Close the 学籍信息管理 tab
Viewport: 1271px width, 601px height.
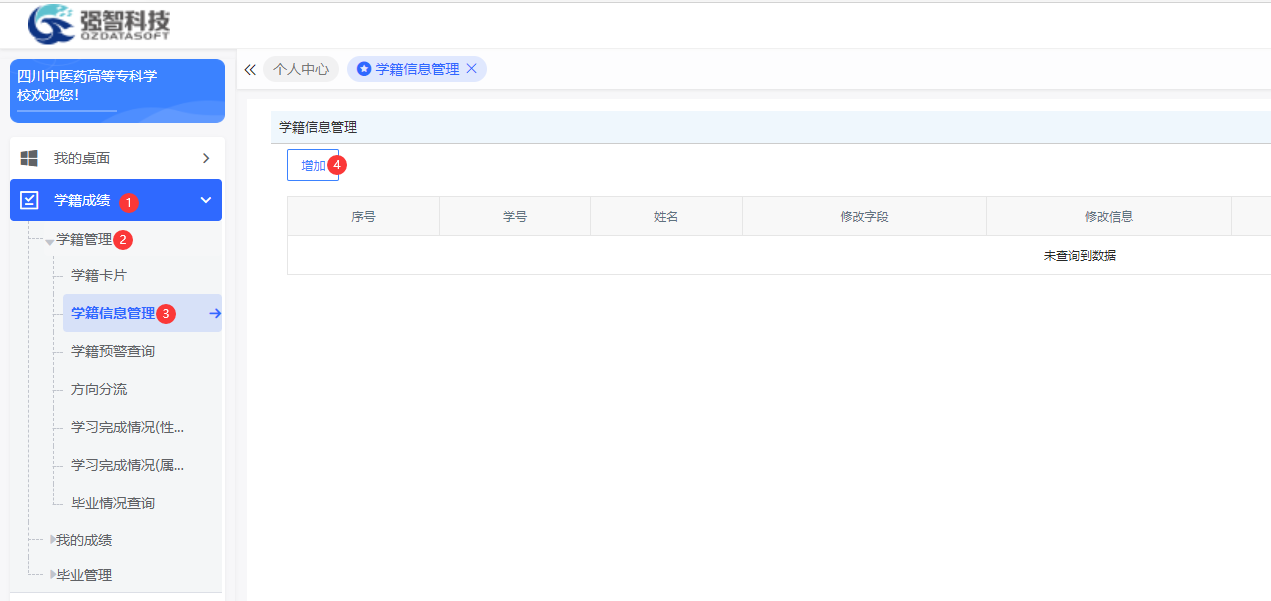click(x=472, y=69)
